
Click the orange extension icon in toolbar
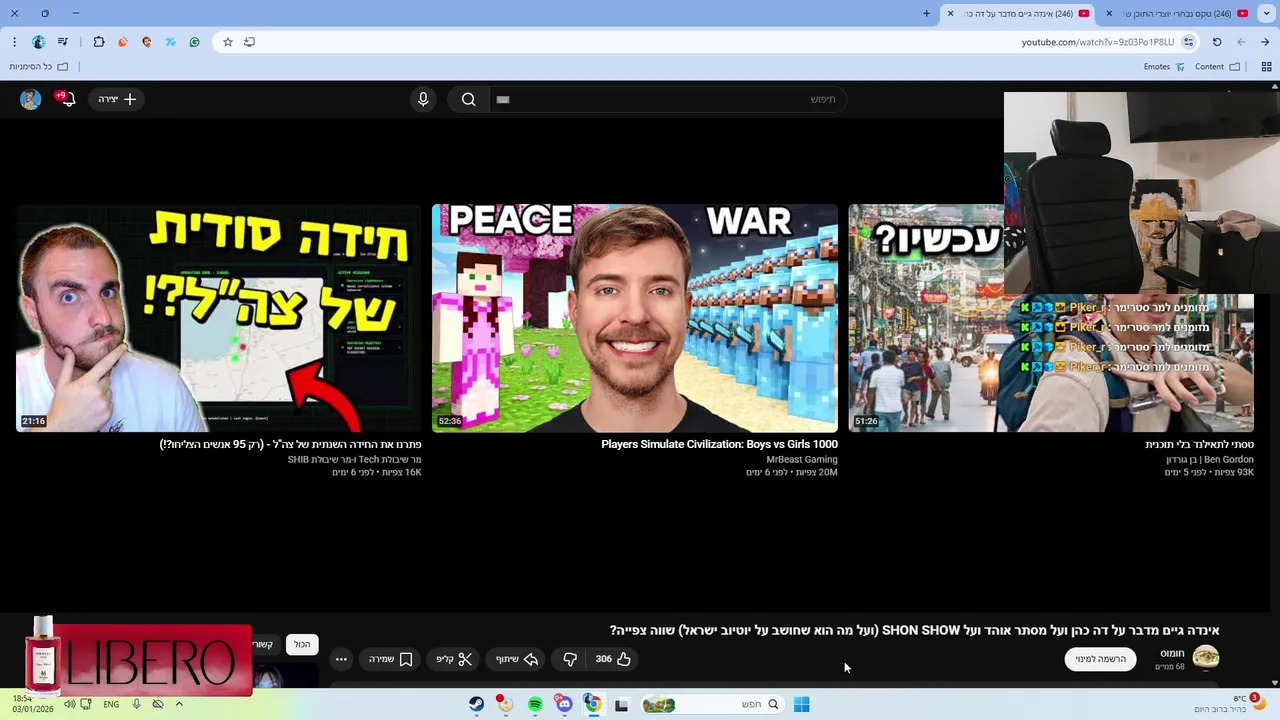(123, 42)
